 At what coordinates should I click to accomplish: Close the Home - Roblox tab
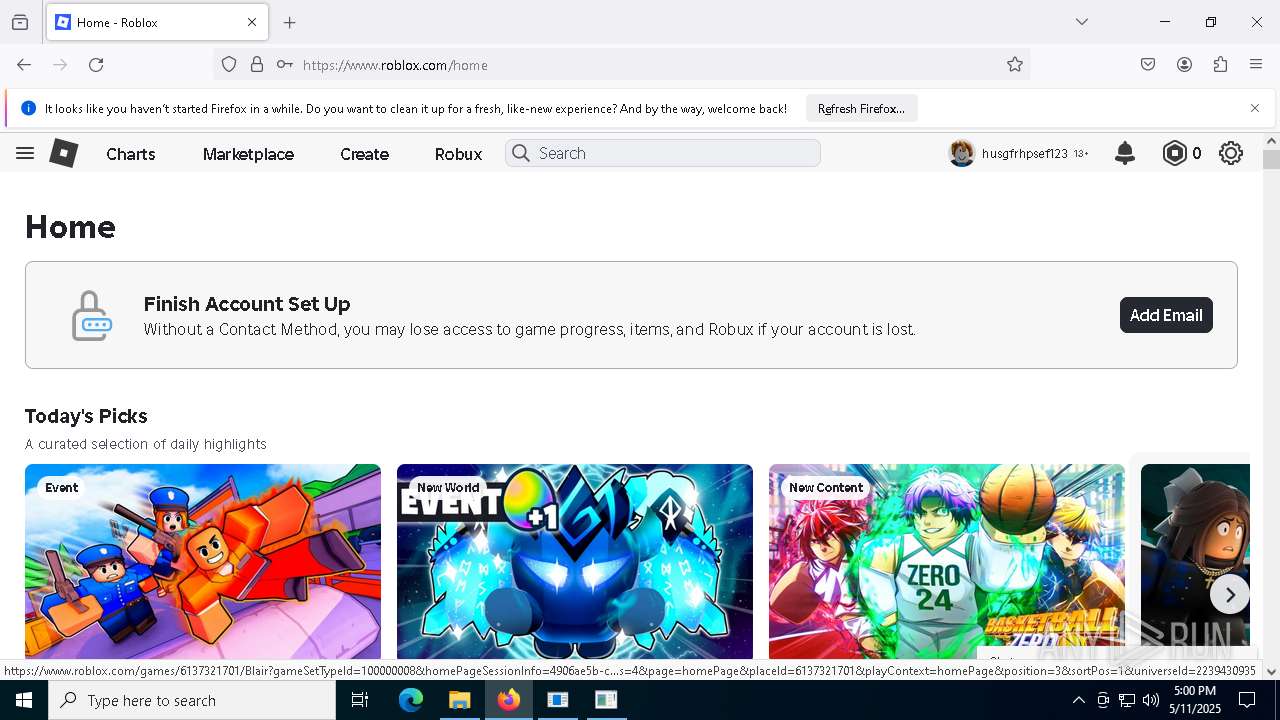(x=252, y=22)
